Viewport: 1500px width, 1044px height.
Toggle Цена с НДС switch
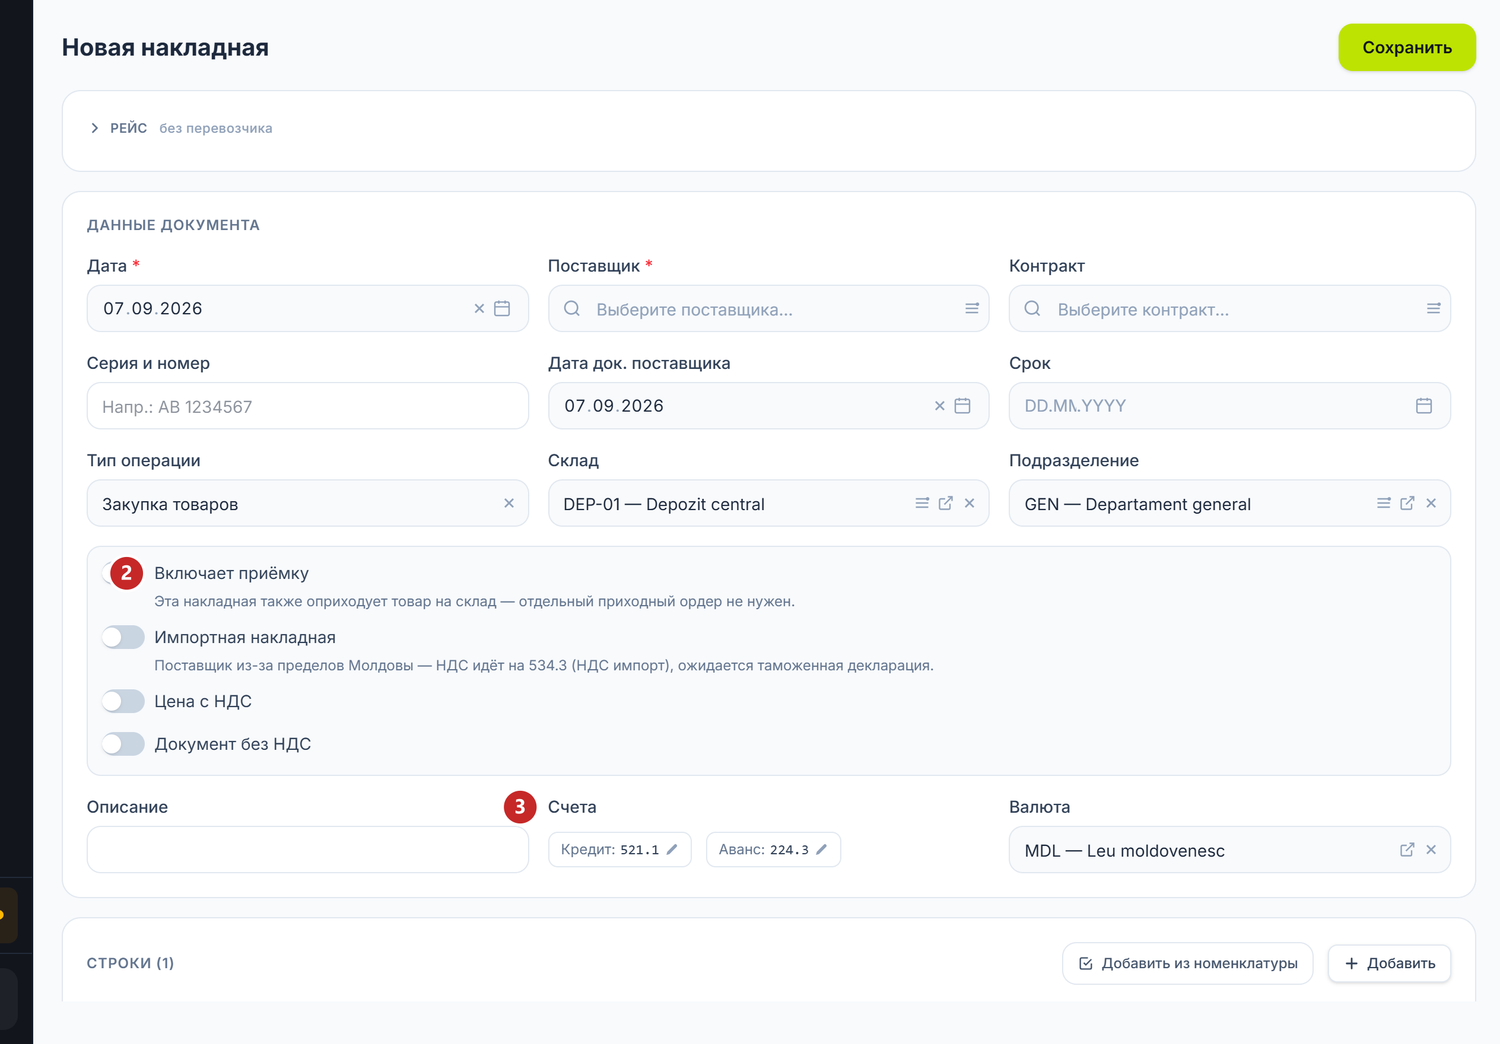123,701
